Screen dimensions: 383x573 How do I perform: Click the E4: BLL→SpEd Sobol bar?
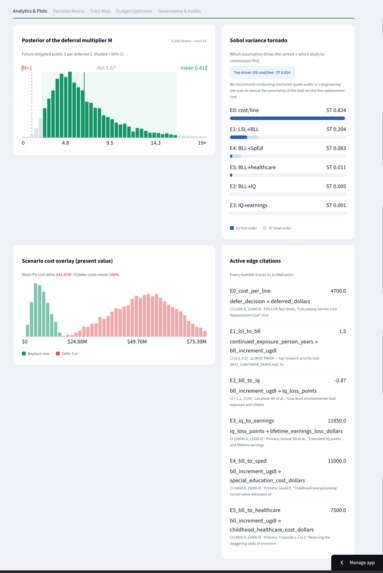tap(288, 156)
